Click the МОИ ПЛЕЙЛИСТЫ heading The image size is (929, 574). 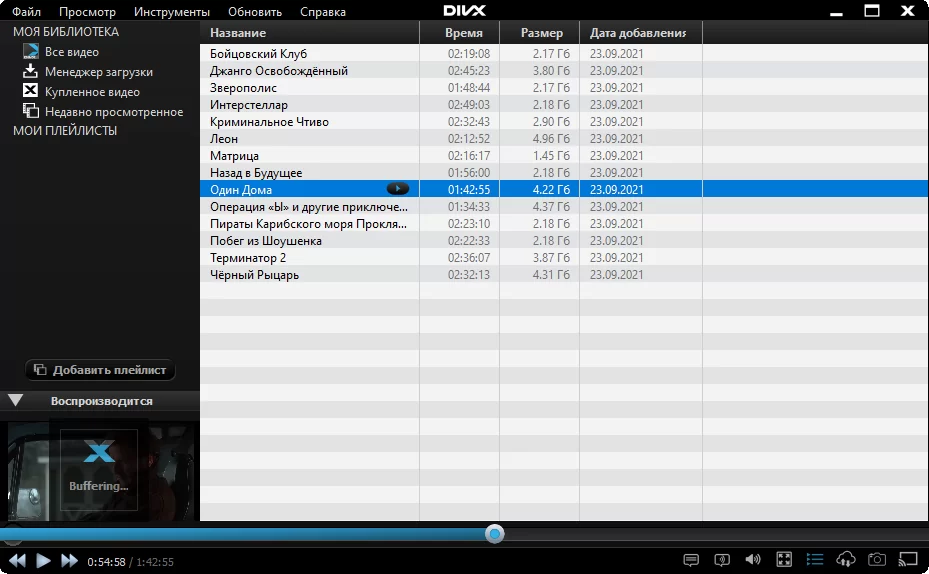pos(65,131)
